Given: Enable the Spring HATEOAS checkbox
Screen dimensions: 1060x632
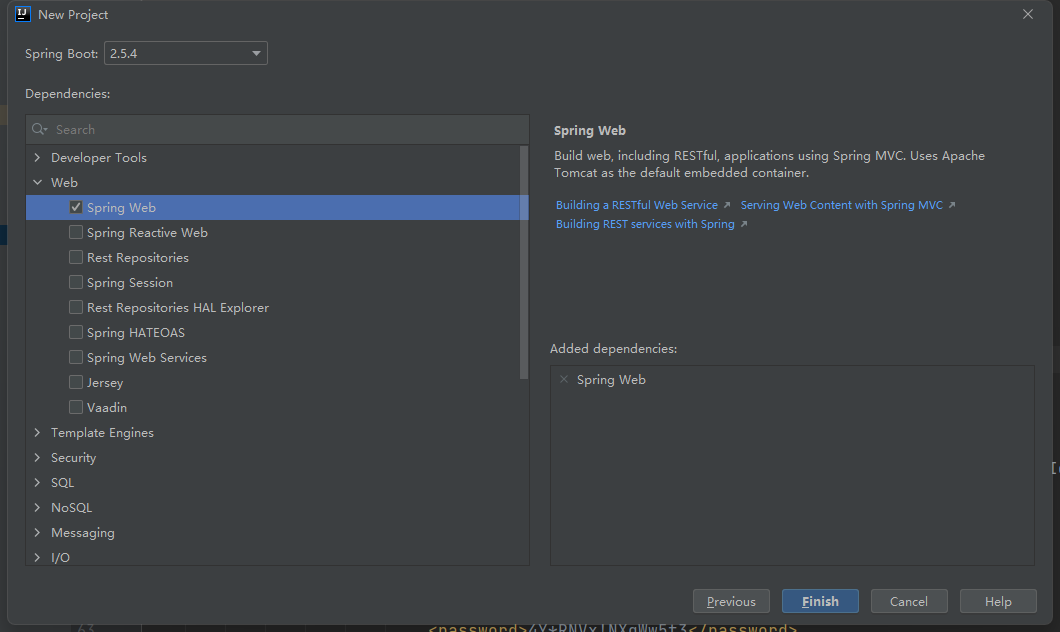Looking at the screenshot, I should tap(76, 333).
